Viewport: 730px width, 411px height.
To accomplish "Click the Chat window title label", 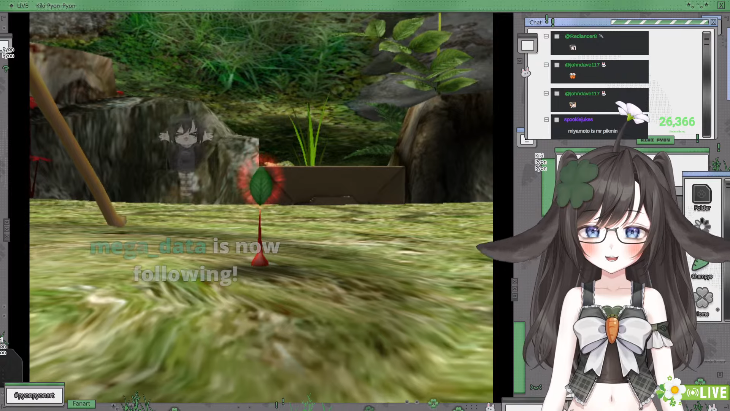I will click(x=535, y=22).
